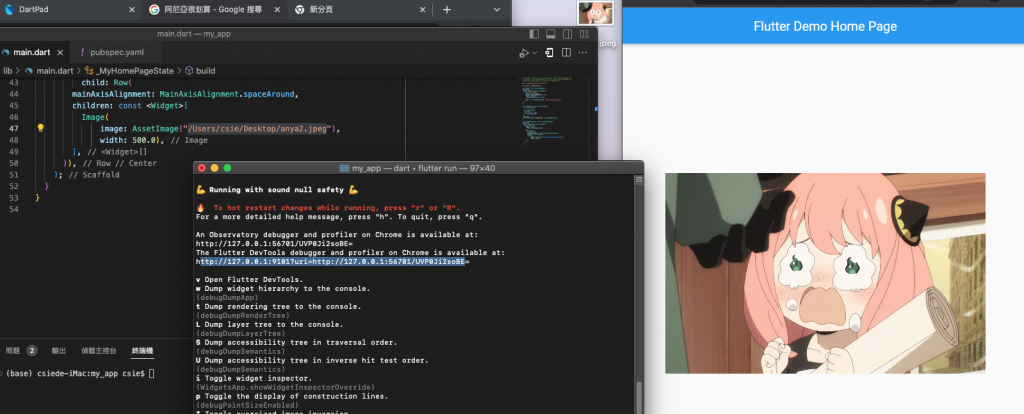
Task: Toggle primary side bar in VS Code
Action: coord(534,34)
